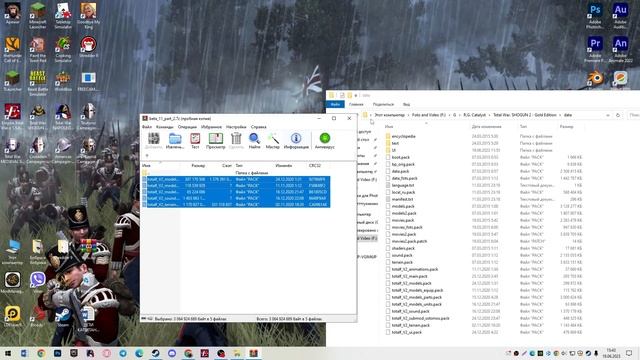Select language.txt in the Explorer file list
640x360 pixels.
(x=402, y=185)
